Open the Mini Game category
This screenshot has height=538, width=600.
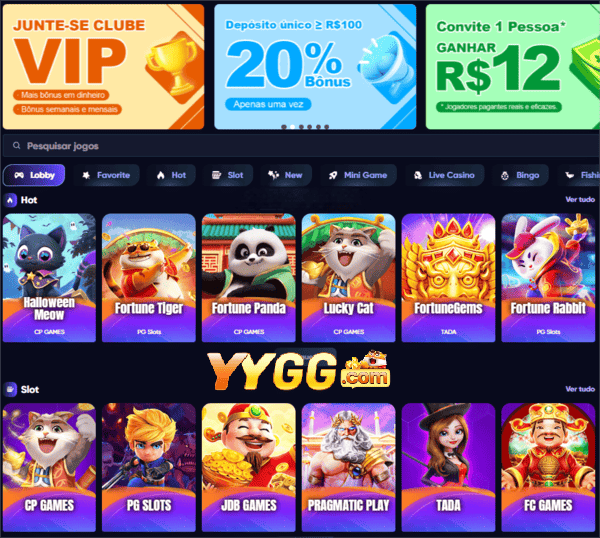pos(358,175)
